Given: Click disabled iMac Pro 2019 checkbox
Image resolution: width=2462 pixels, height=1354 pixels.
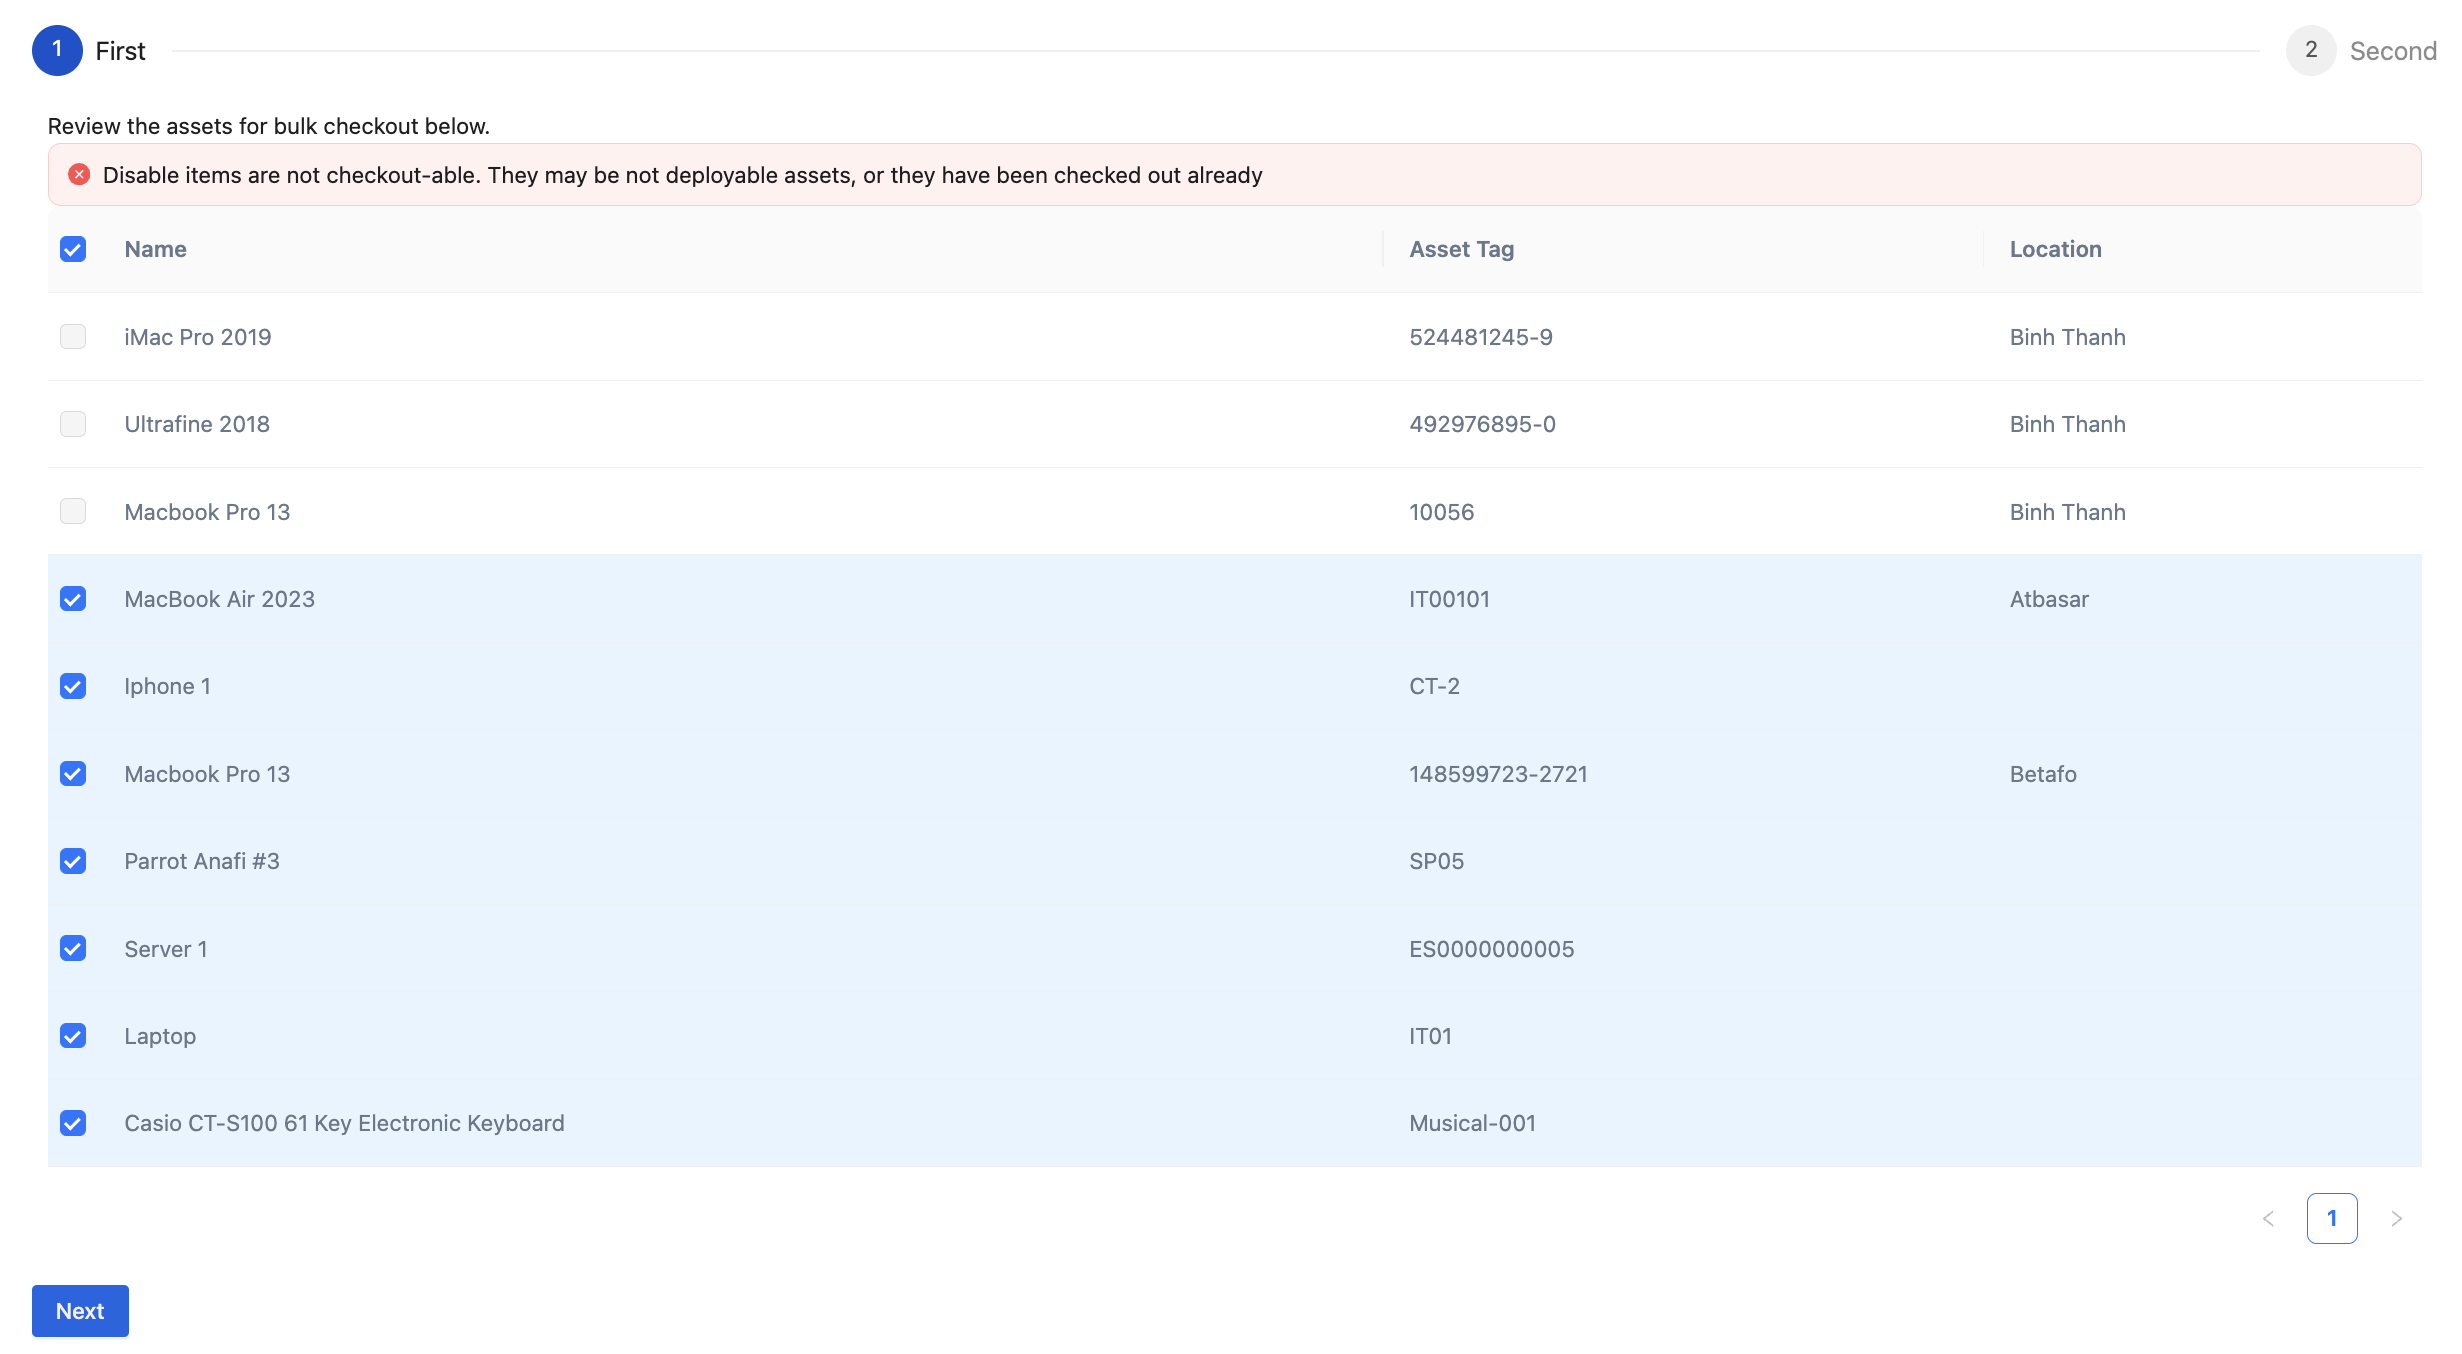Looking at the screenshot, I should [x=73, y=336].
